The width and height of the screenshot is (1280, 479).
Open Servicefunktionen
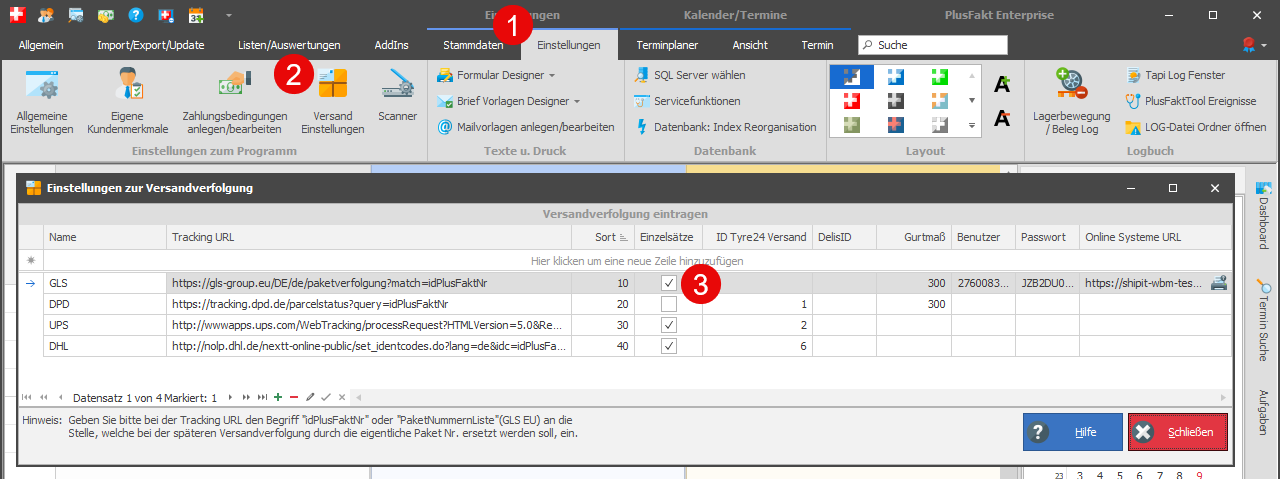687,101
